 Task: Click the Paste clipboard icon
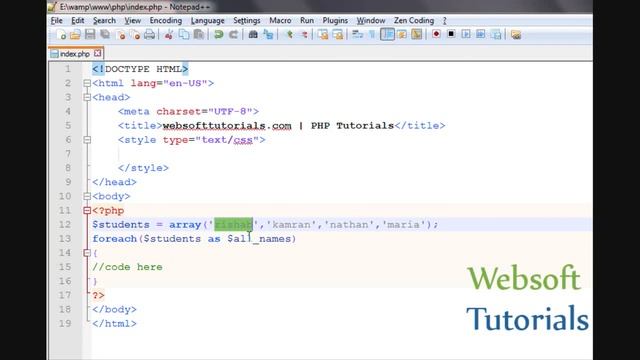[x=199, y=35]
